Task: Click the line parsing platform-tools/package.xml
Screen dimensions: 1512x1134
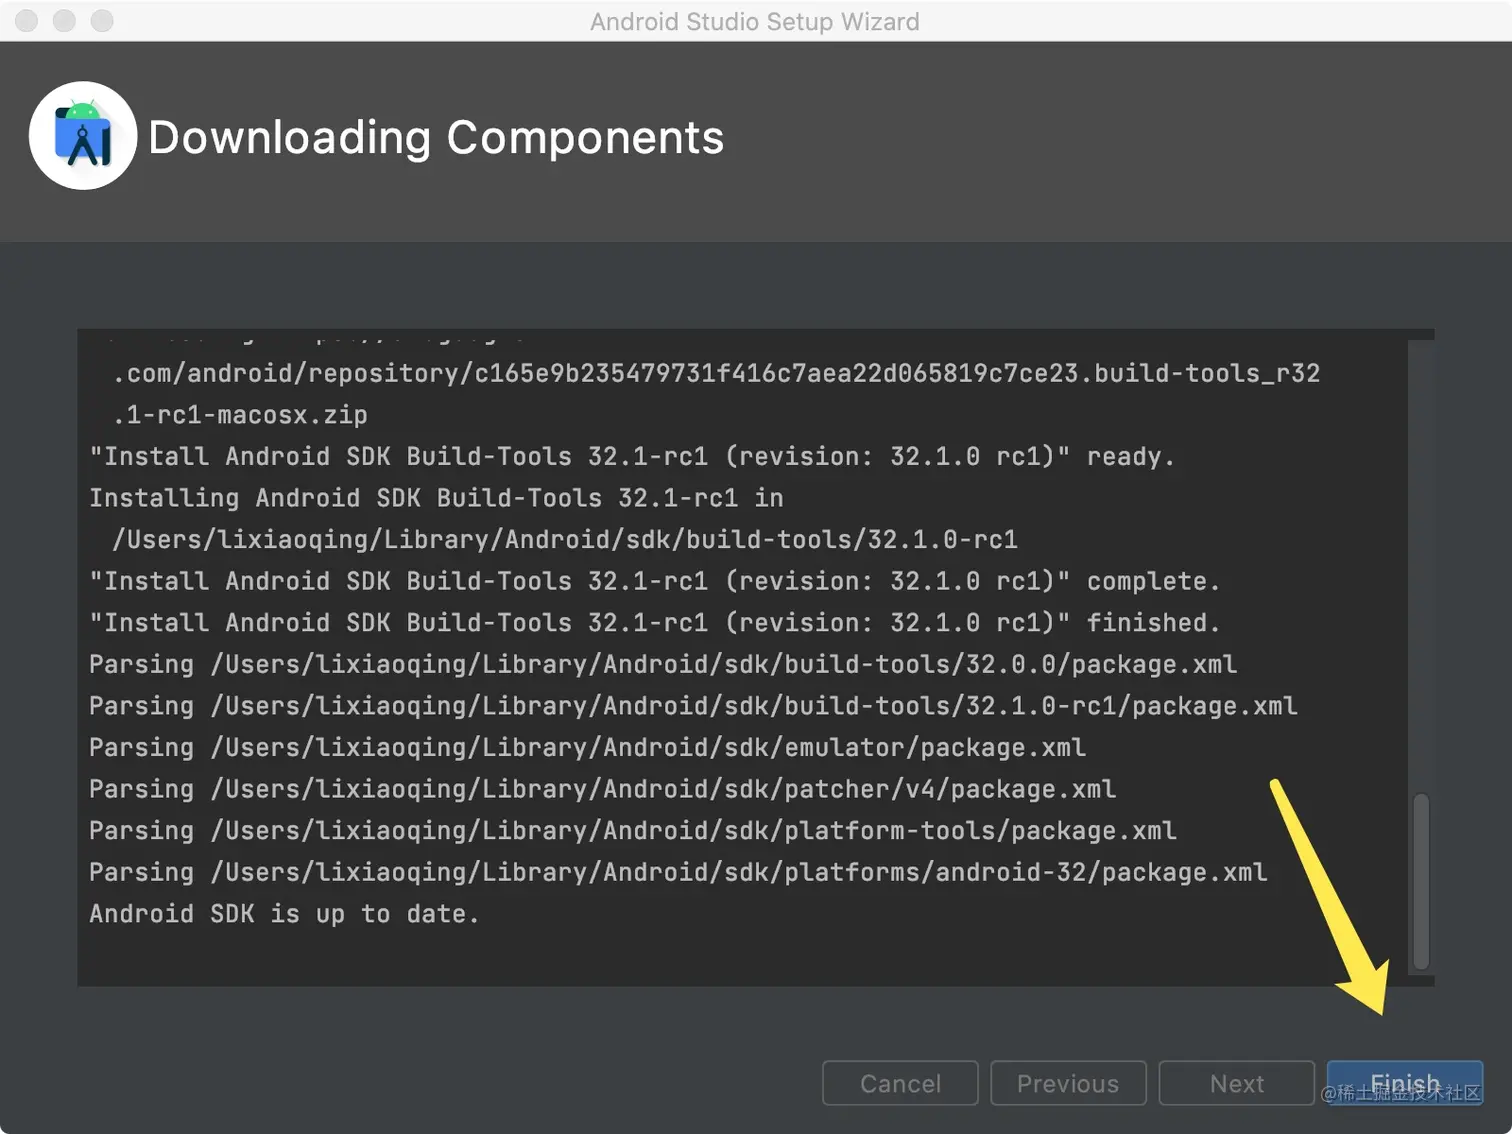Action: pyautogui.click(x=632, y=830)
